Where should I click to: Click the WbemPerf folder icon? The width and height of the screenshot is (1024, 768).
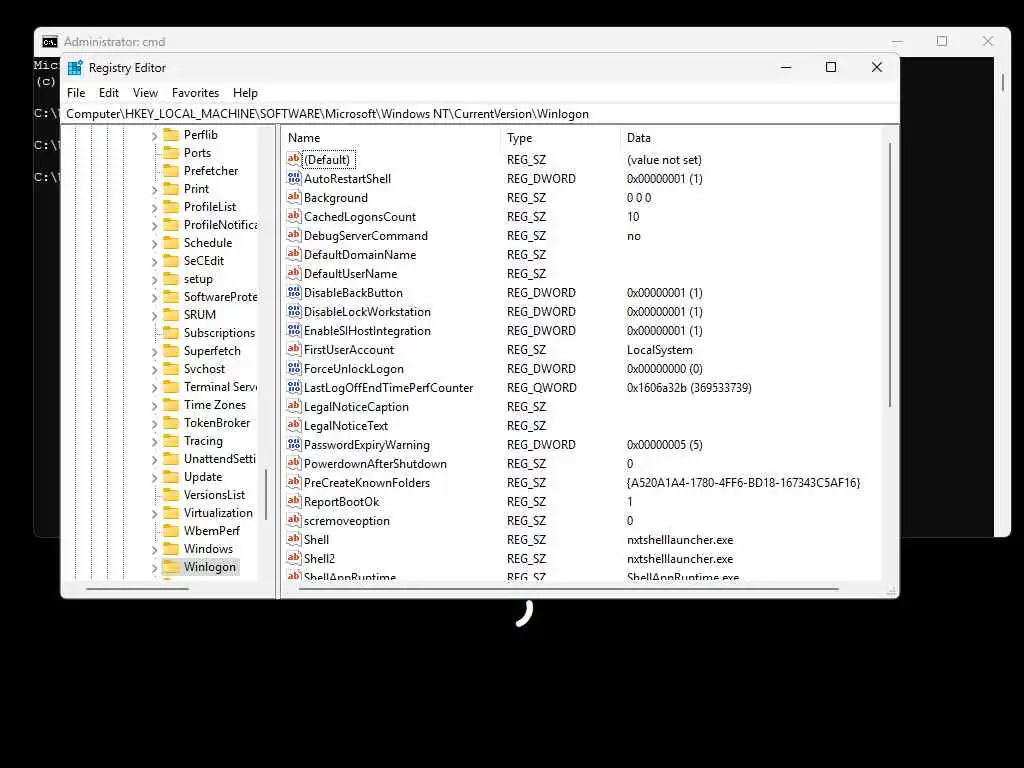pyautogui.click(x=171, y=531)
